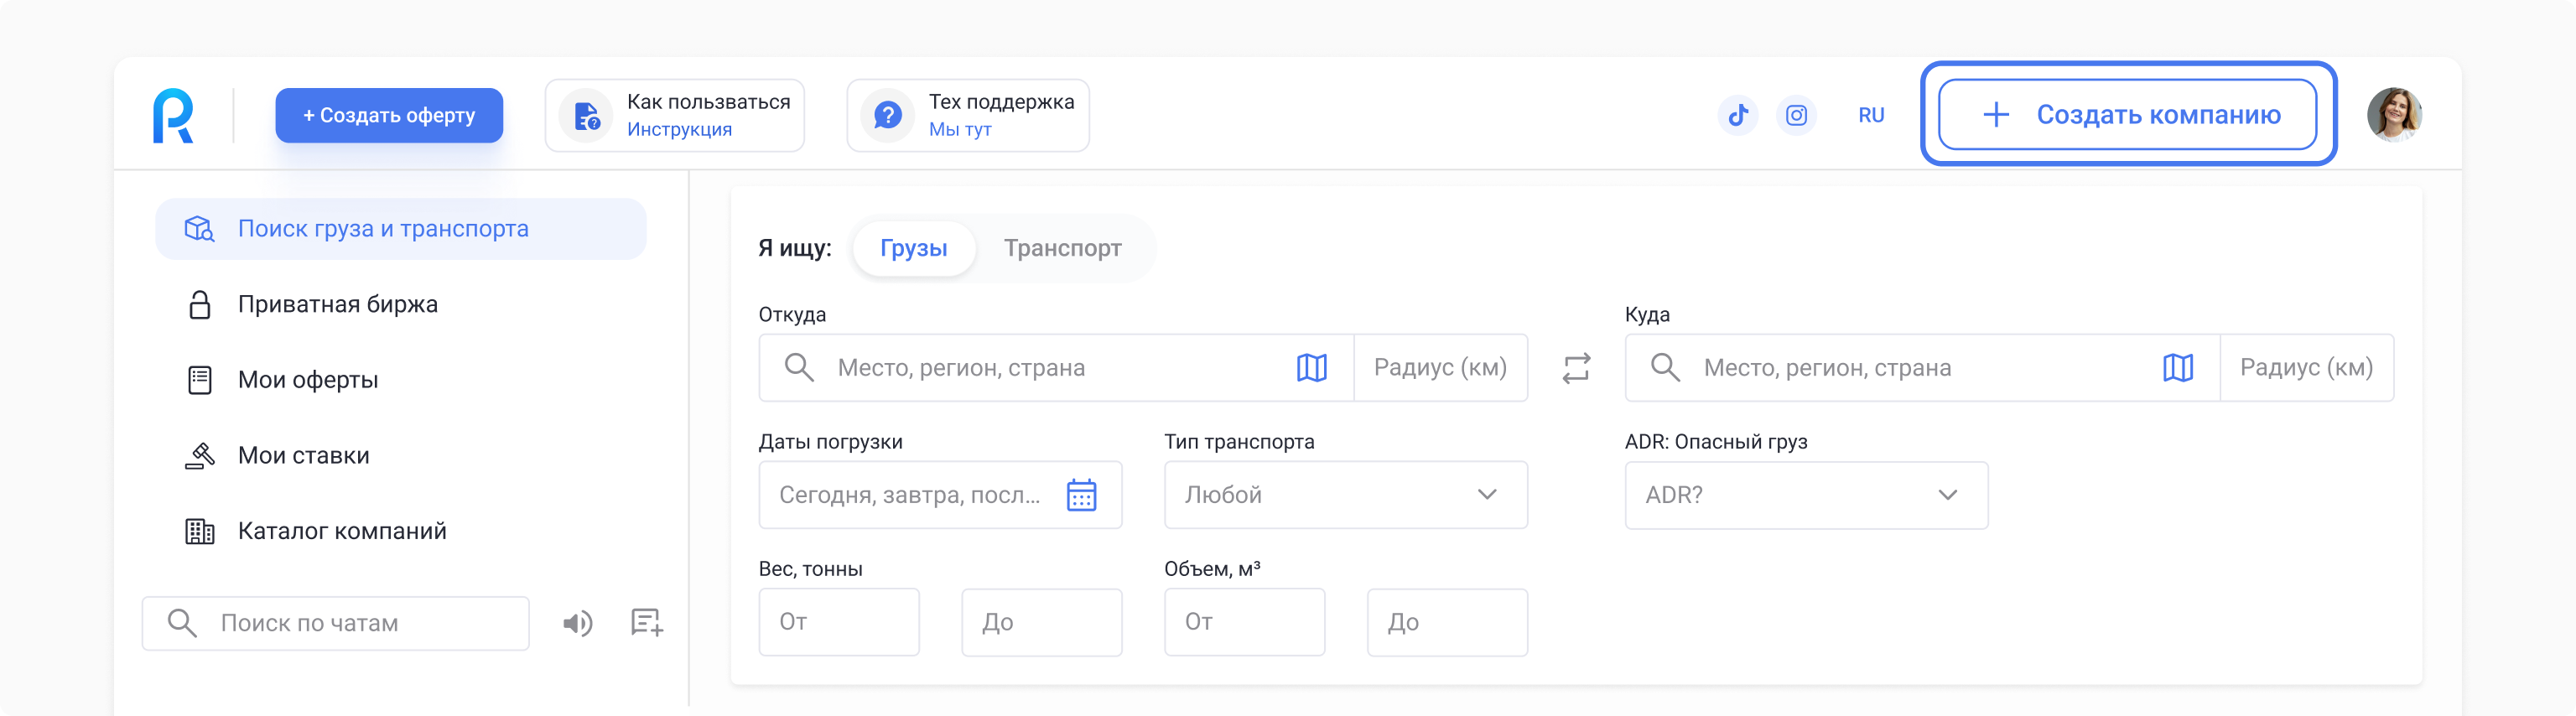
Task: Focus Откуда place input field
Action: pyautogui.click(x=1056, y=368)
